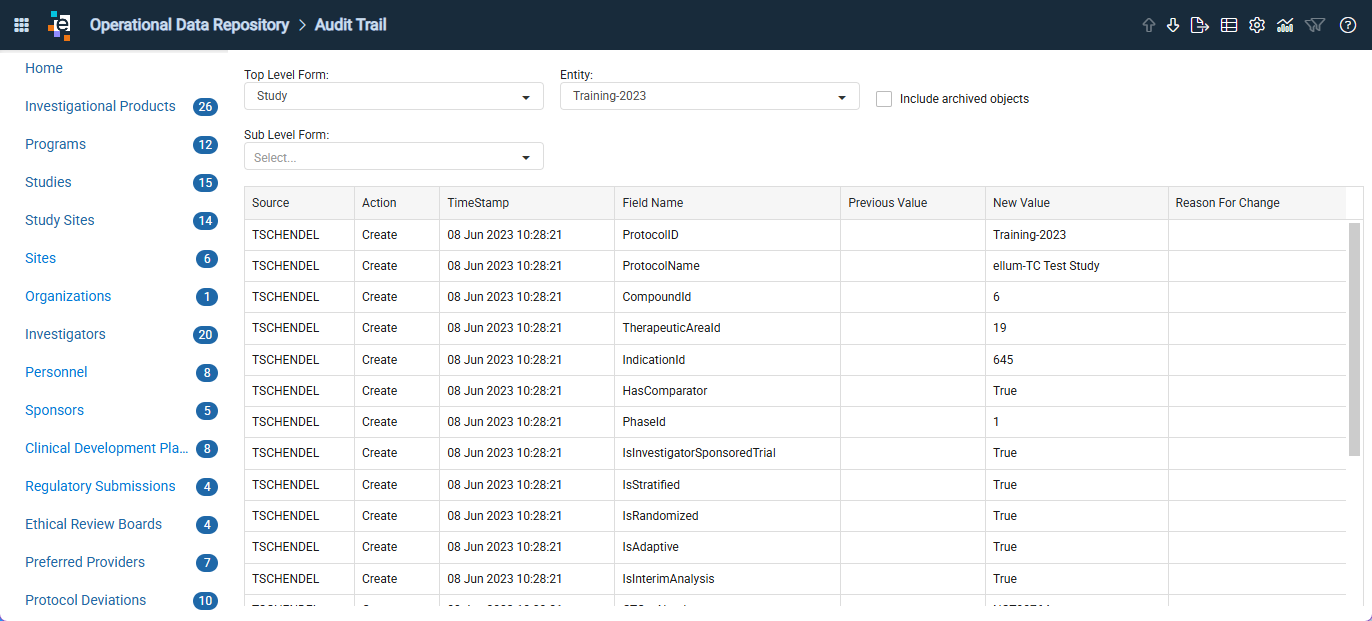Select the TherapeuticAreaId cell
The width and height of the screenshot is (1372, 621).
tap(728, 328)
